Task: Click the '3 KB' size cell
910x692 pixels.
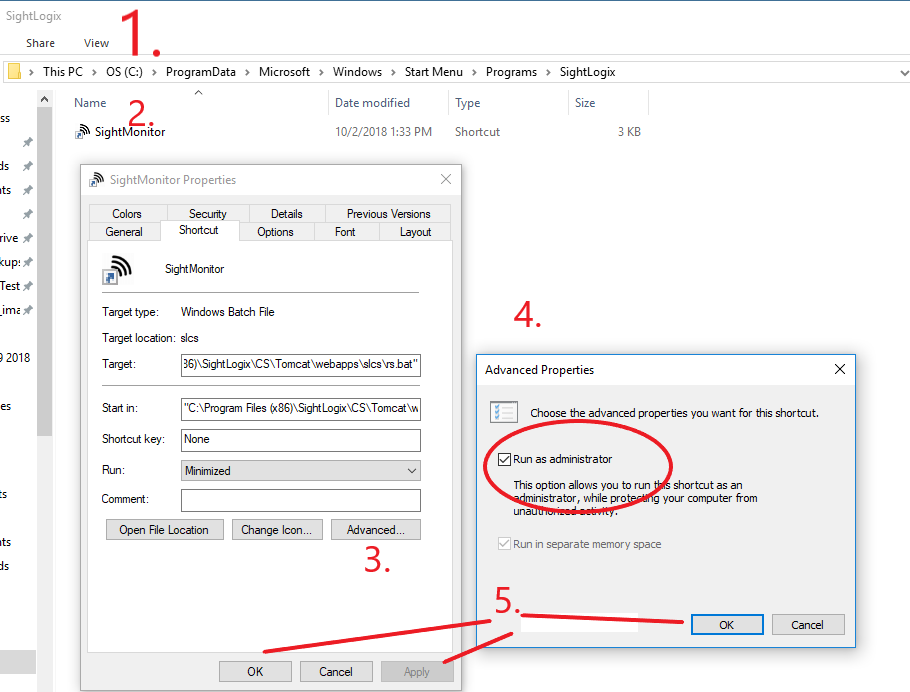Action: point(629,132)
